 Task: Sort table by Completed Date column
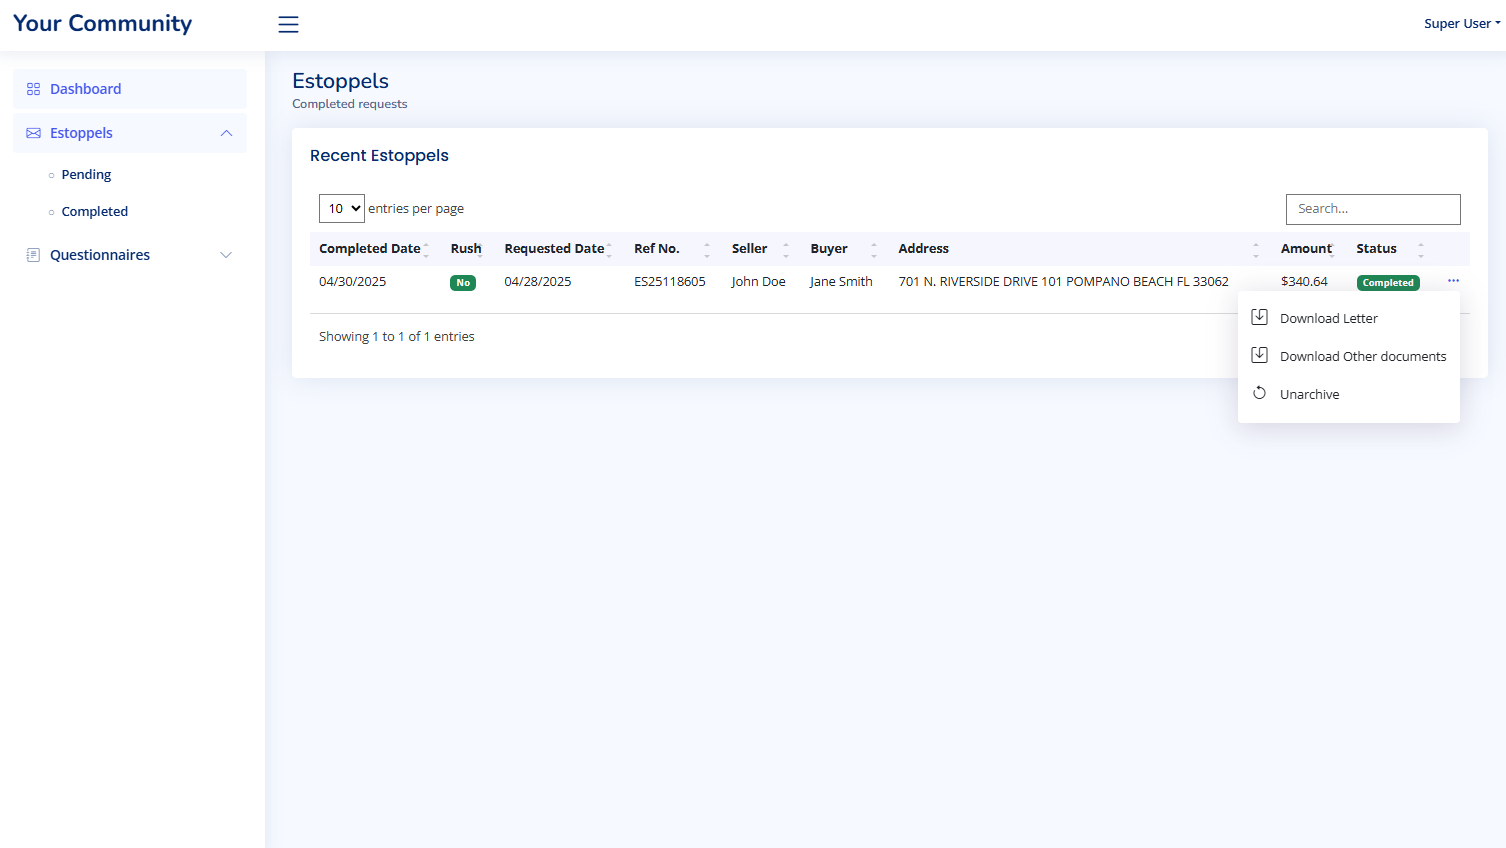pyautogui.click(x=370, y=249)
